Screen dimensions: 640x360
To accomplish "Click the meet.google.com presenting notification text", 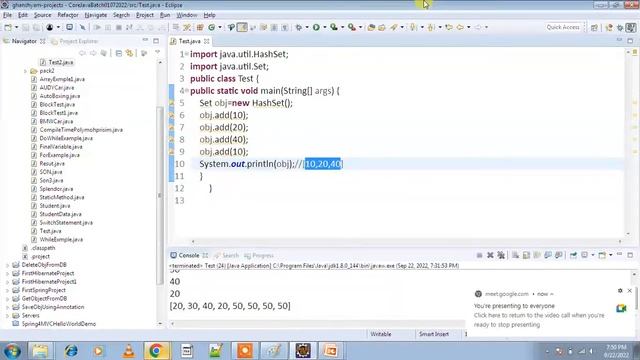I will pyautogui.click(x=539, y=315).
